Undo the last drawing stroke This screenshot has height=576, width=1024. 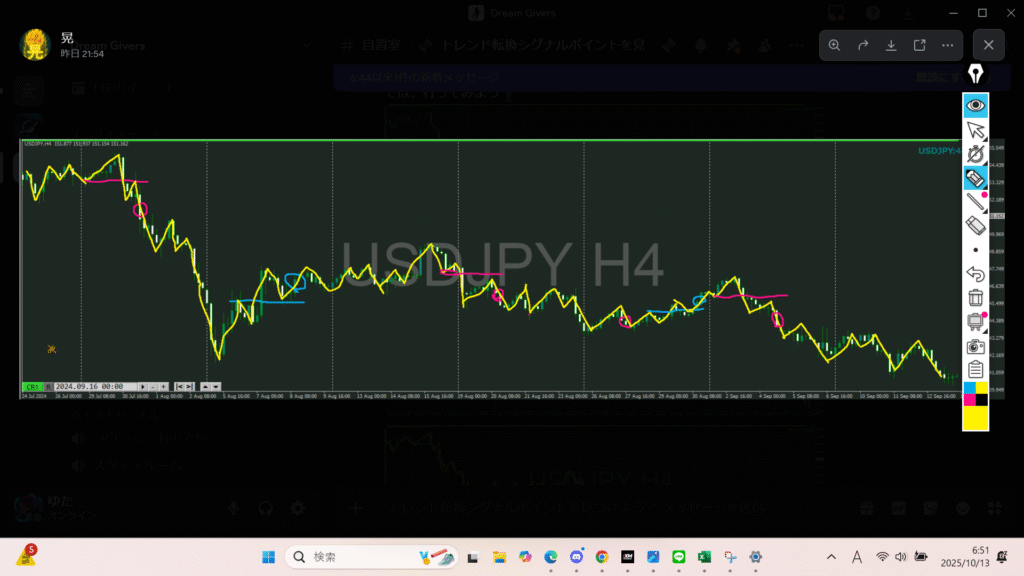click(975, 274)
